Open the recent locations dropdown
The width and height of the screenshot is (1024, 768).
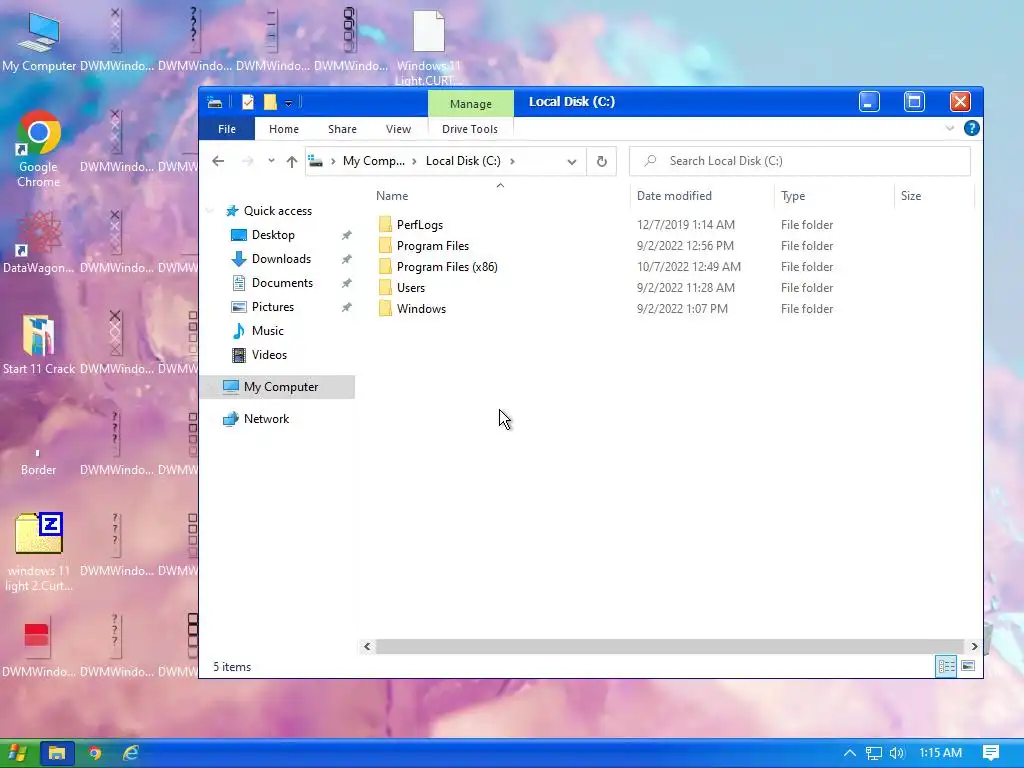tap(270, 161)
